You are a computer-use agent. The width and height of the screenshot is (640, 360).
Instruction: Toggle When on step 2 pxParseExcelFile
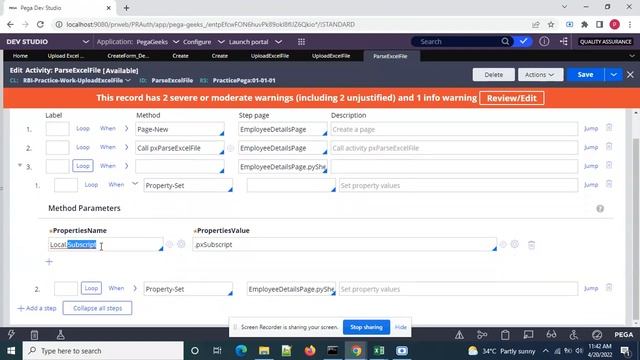108,147
